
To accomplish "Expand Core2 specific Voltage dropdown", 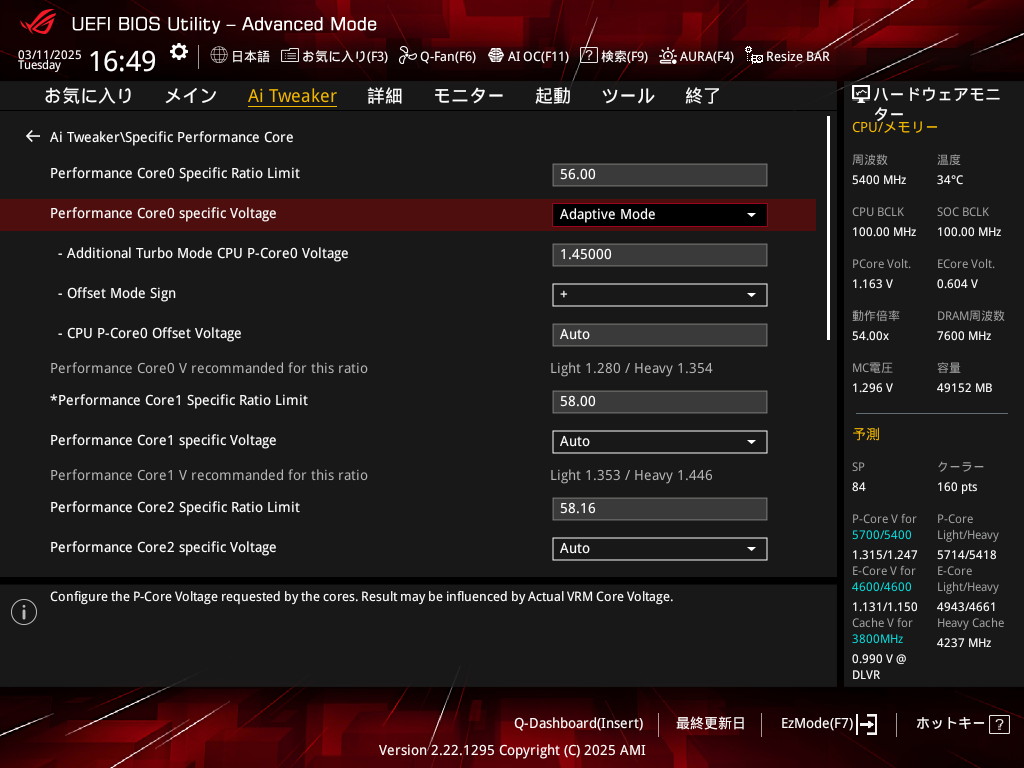I will tap(660, 549).
